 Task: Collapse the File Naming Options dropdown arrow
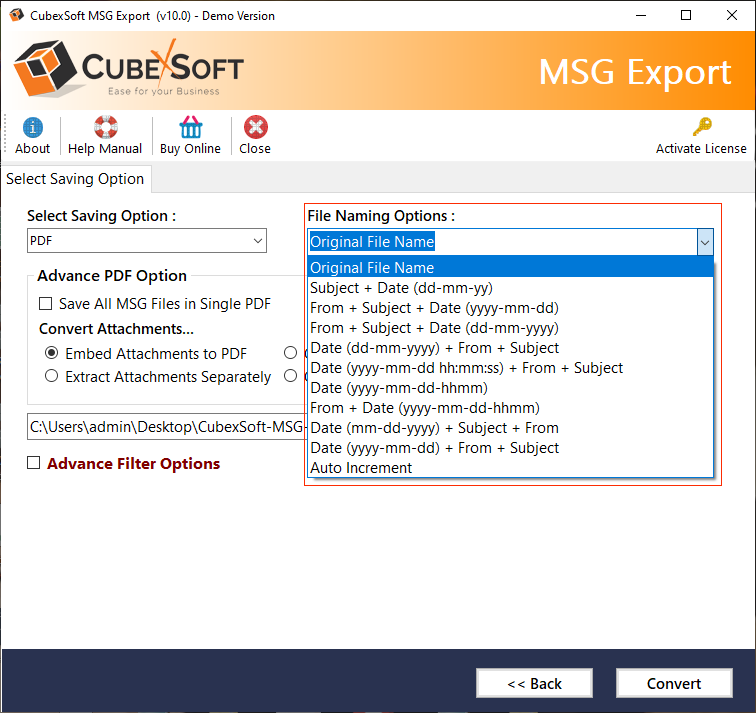pos(705,242)
